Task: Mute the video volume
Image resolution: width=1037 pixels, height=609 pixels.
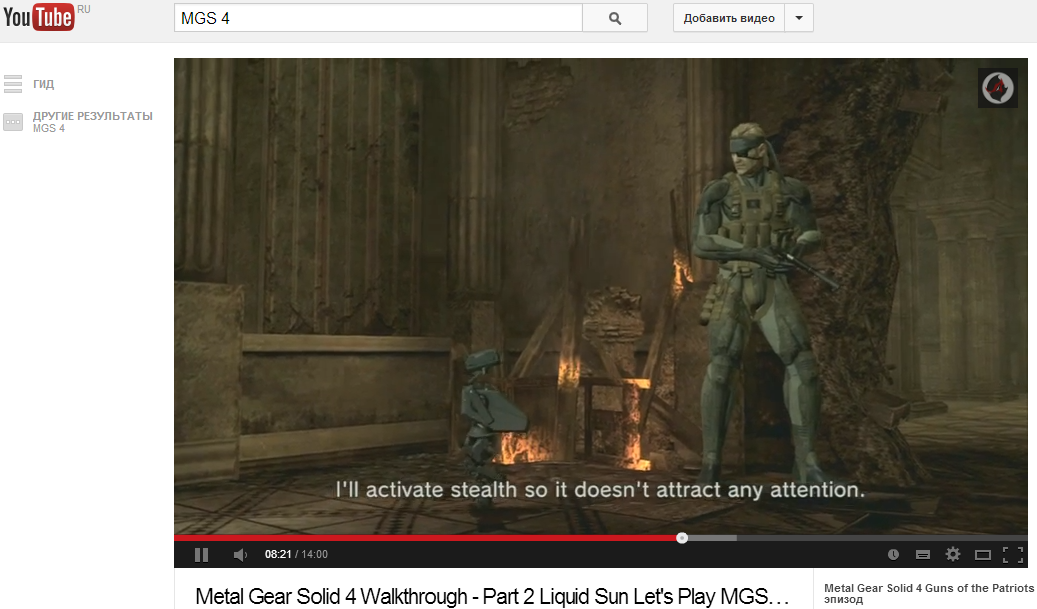Action: 240,555
